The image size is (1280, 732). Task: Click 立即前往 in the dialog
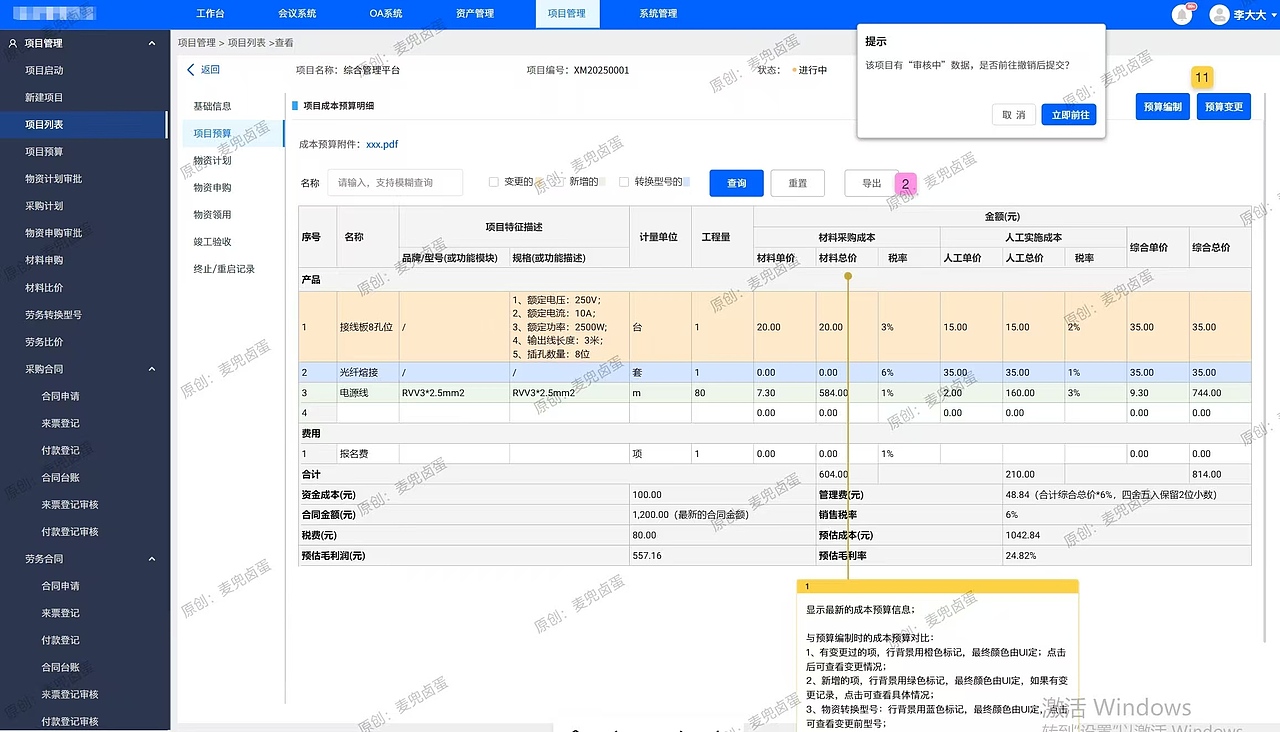tap(1069, 115)
